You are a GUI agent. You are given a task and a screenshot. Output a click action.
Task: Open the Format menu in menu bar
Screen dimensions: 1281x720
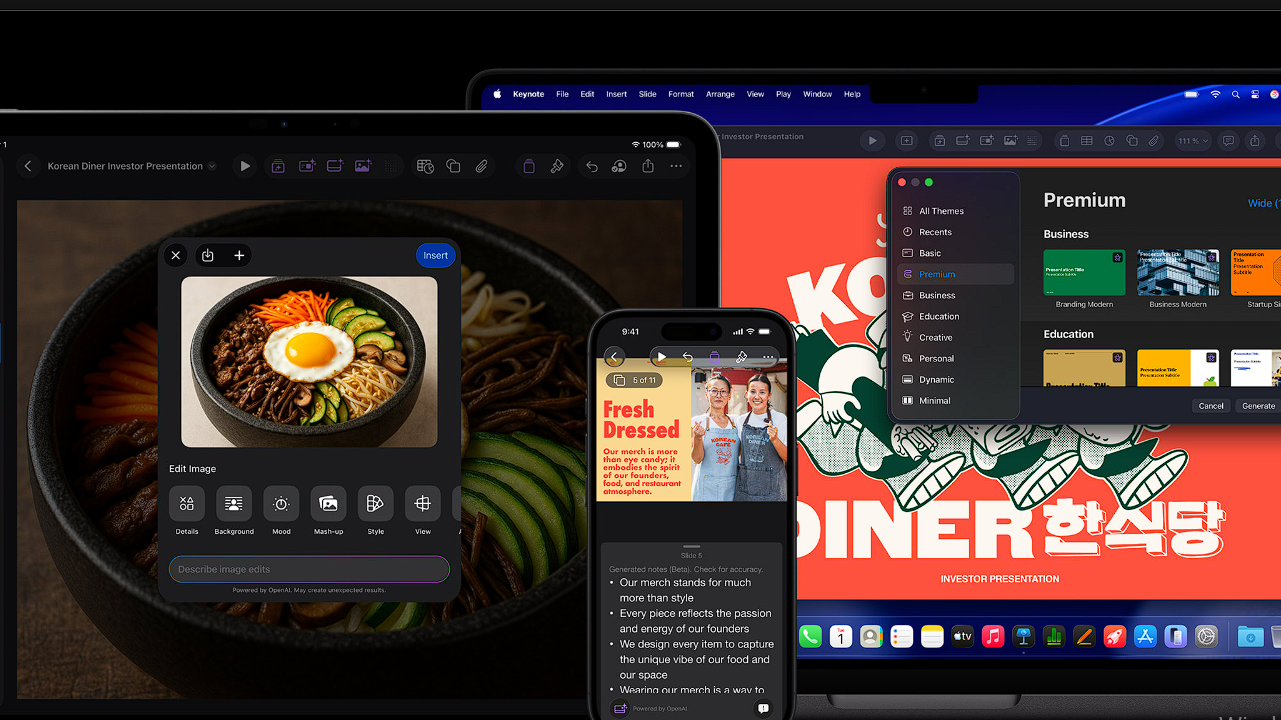tap(681, 94)
